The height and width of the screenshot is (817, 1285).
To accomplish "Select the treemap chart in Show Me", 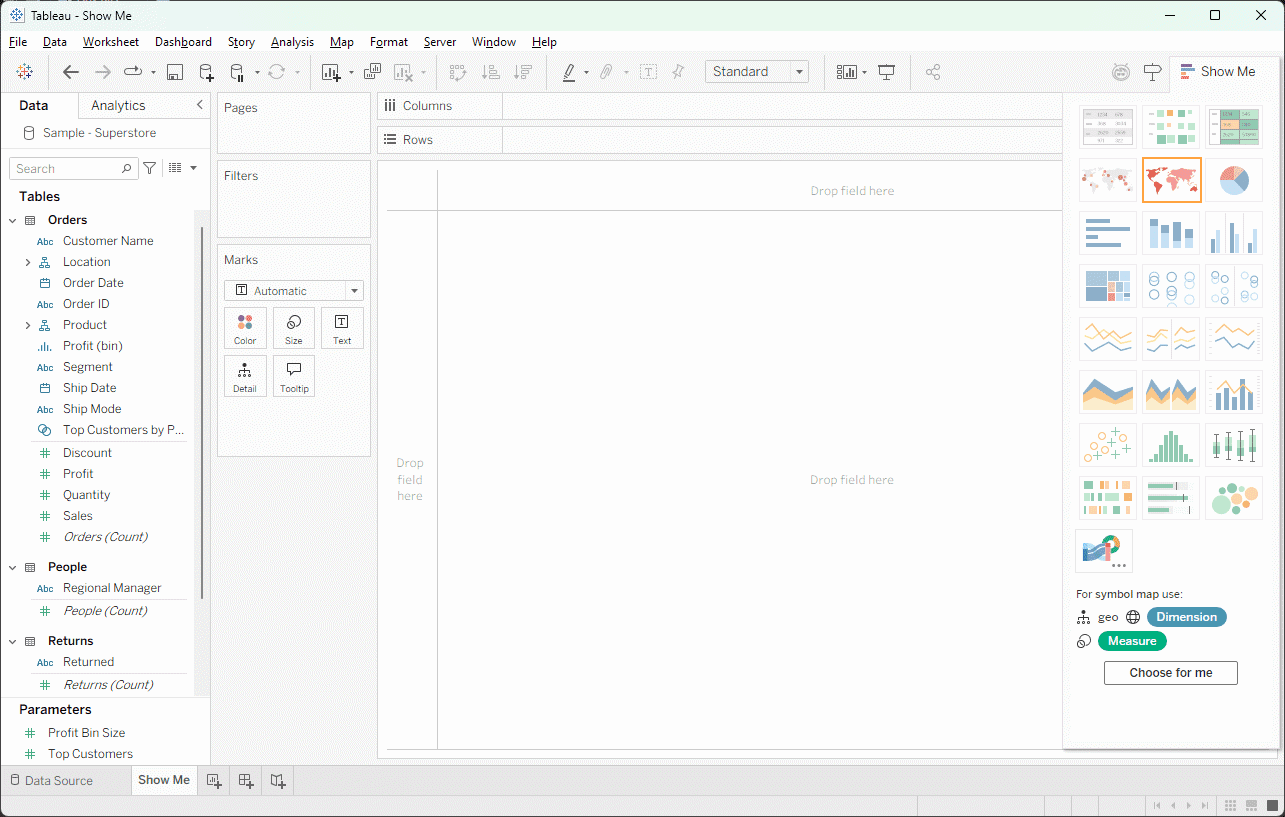I will (x=1108, y=286).
